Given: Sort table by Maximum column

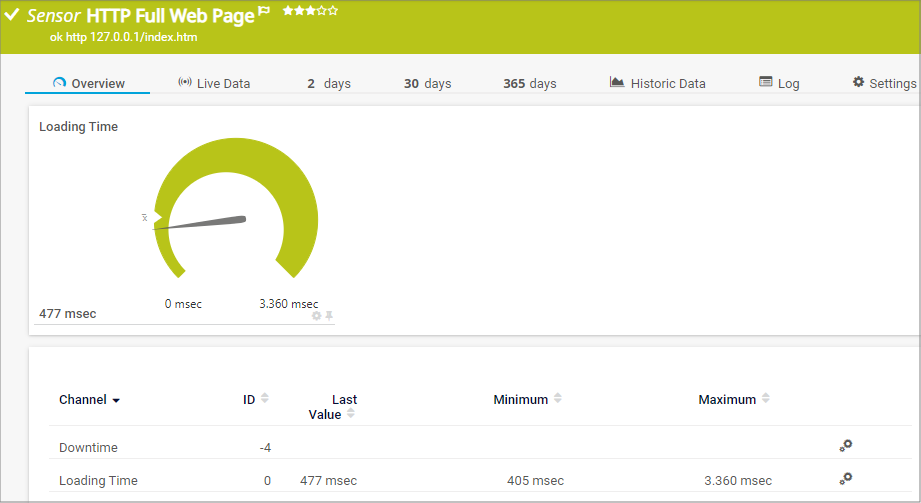Looking at the screenshot, I should point(766,399).
